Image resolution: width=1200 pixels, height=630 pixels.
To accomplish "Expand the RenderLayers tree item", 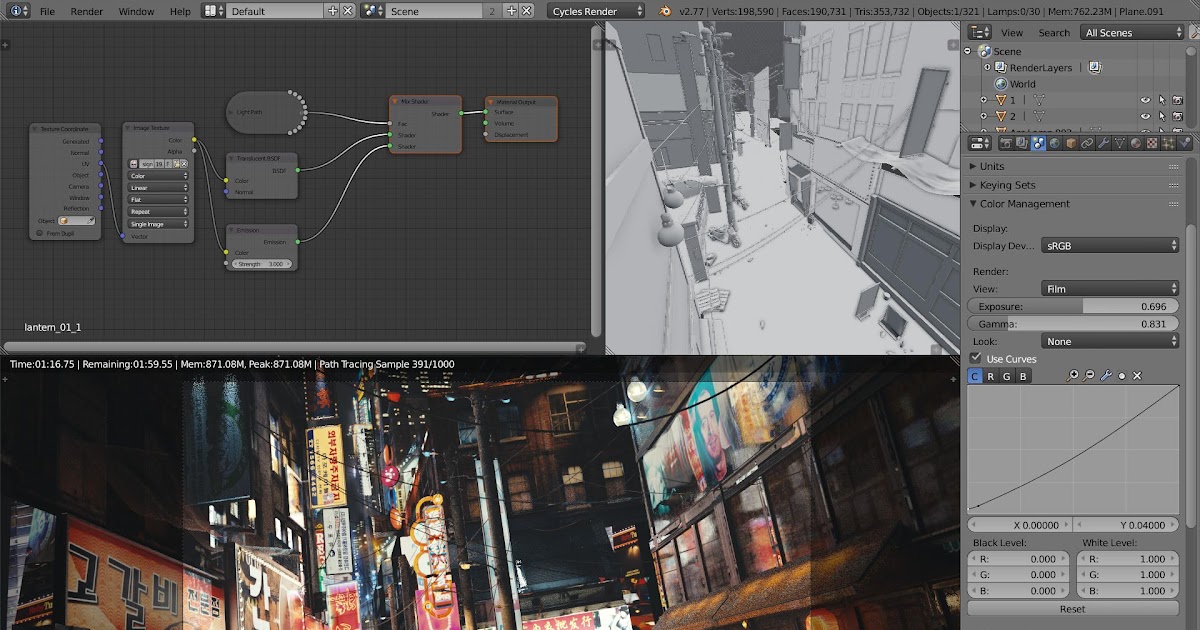I will tap(985, 67).
